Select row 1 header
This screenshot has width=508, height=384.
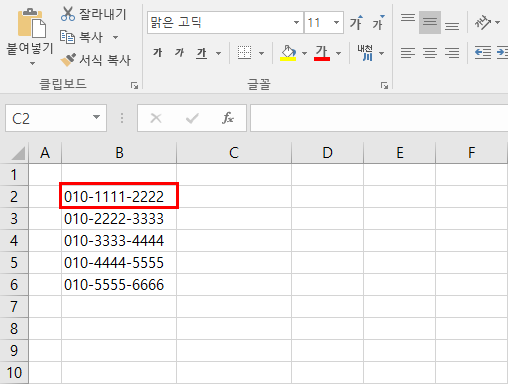[14, 174]
